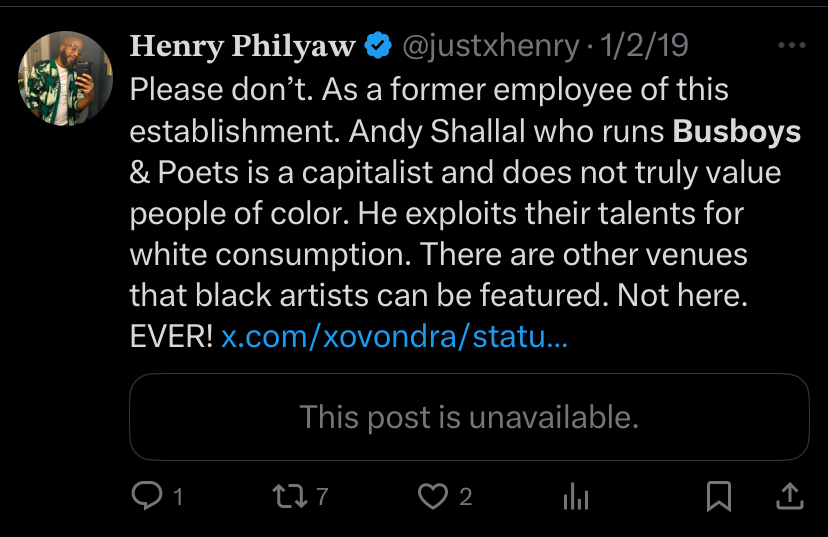
Task: Open the view analytics bar chart icon
Action: (x=576, y=496)
